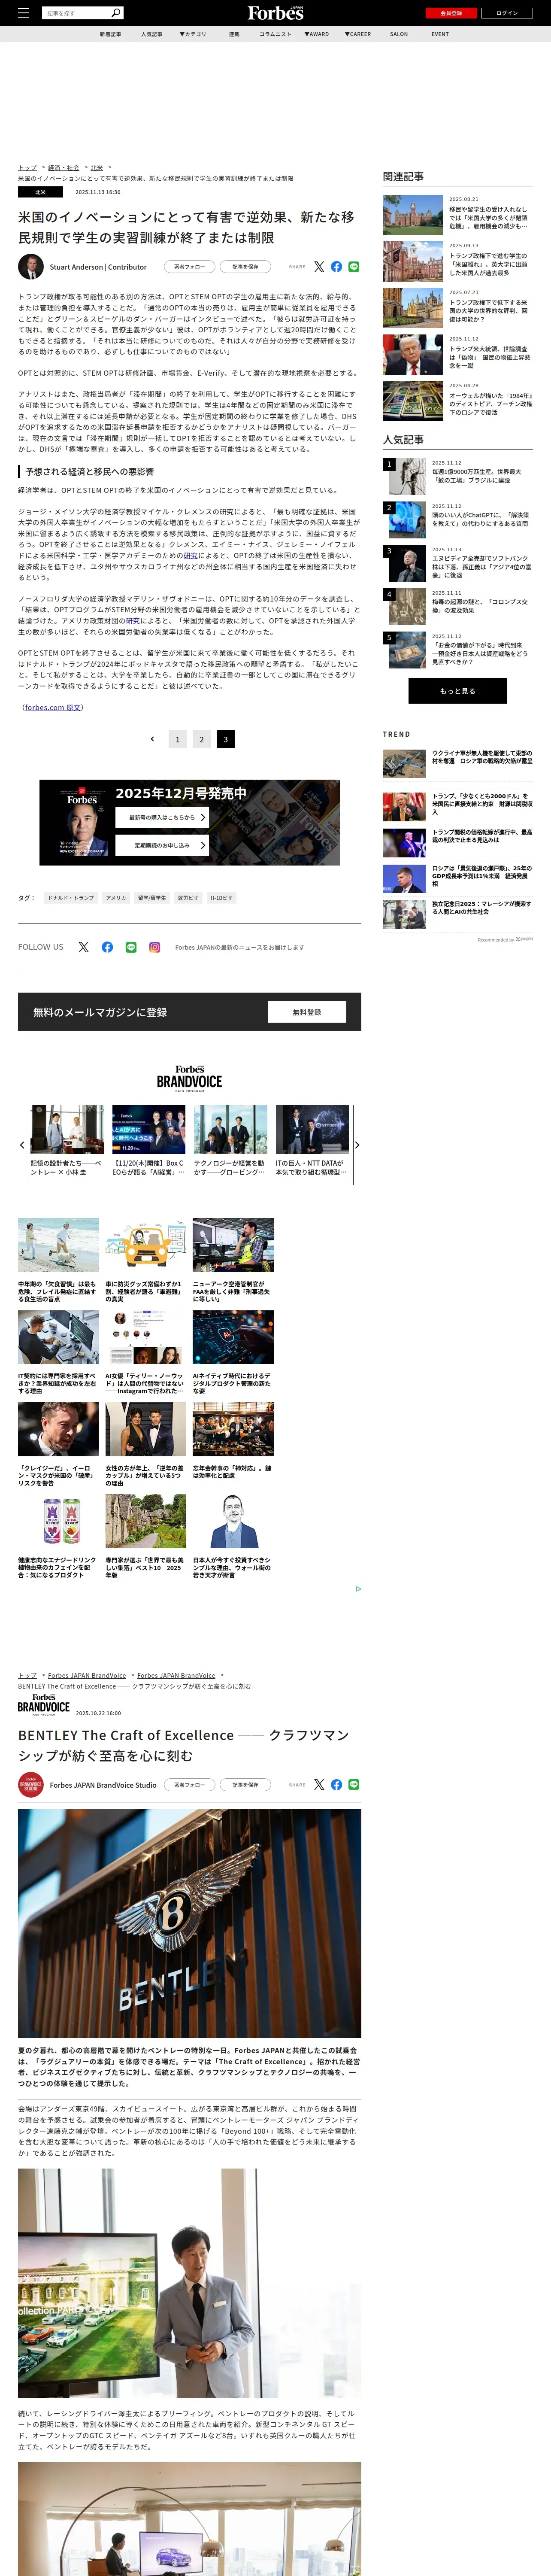
Task: Open 人気記事 in the navigation bar
Action: (x=151, y=34)
